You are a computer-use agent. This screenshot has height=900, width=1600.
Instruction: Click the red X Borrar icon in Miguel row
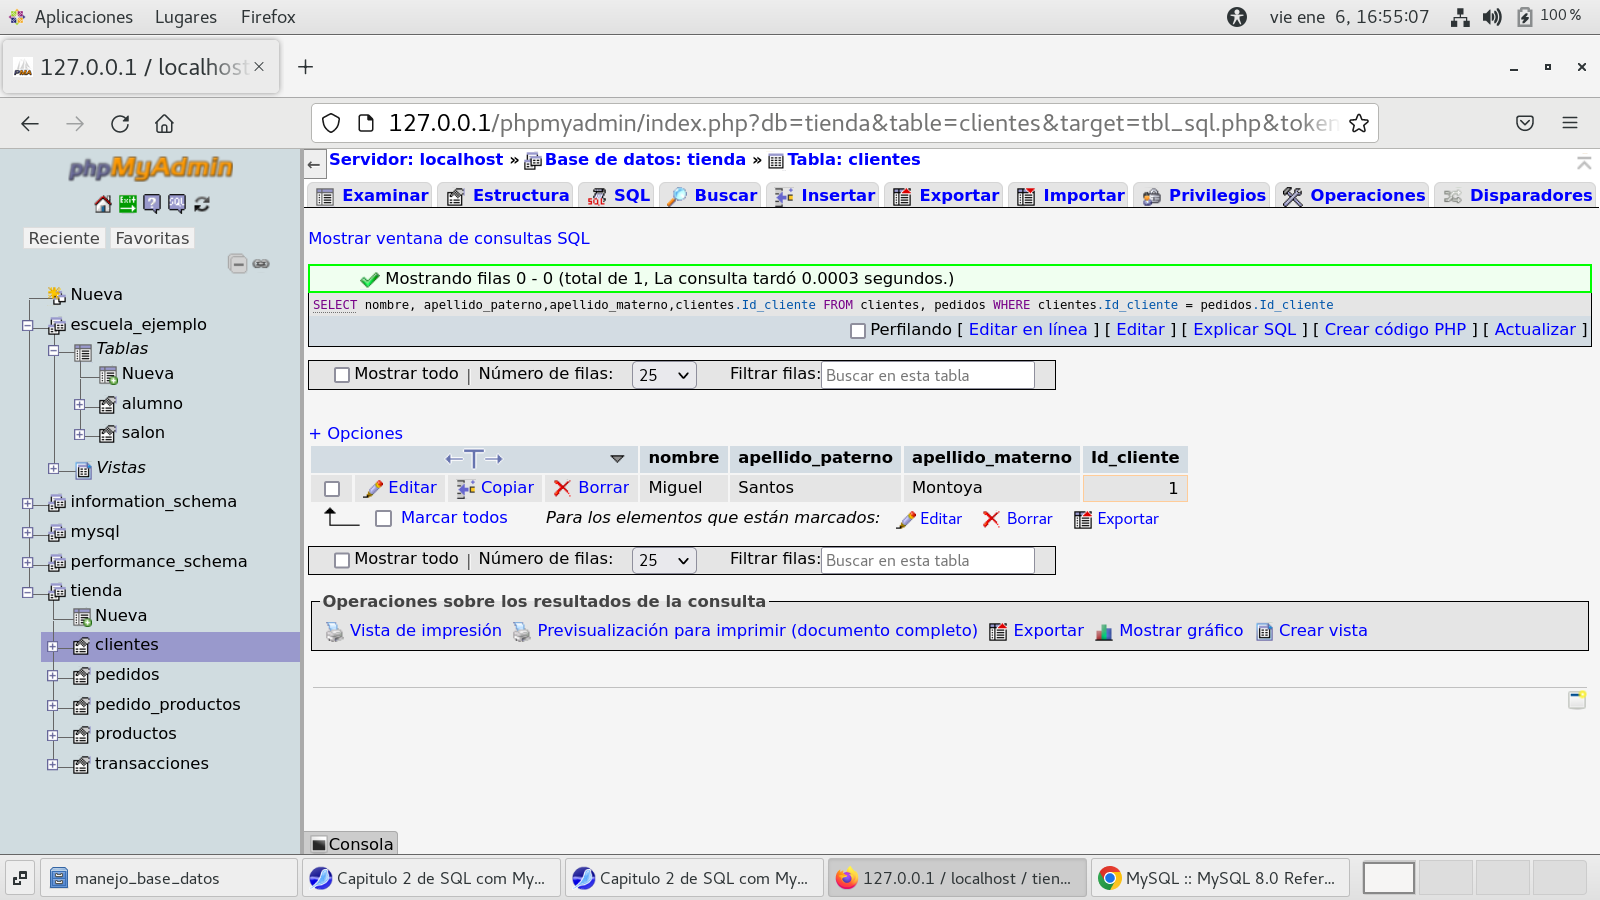pyautogui.click(x=562, y=488)
